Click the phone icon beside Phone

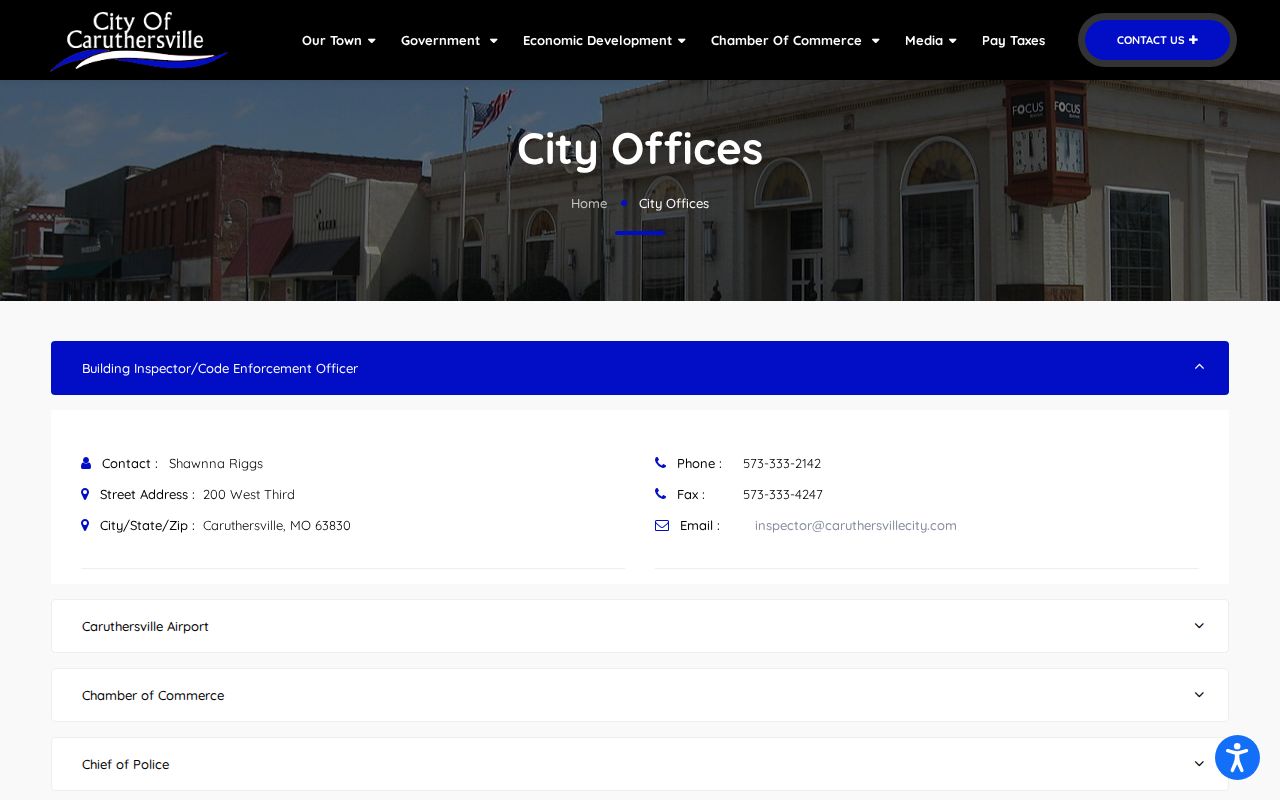click(660, 463)
